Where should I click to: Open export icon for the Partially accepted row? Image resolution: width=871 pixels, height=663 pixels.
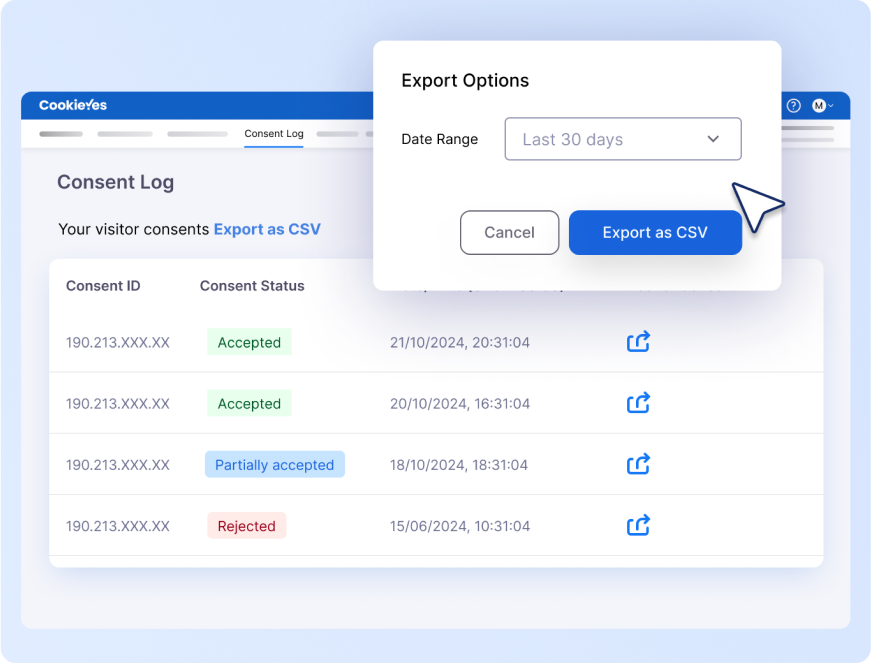[x=638, y=464]
